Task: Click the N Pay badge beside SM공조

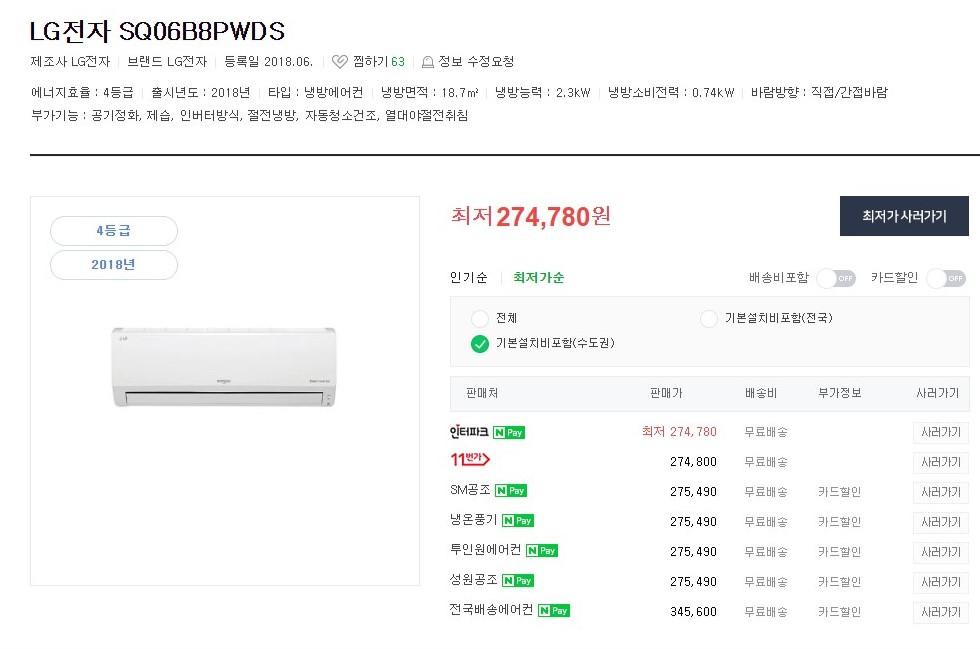Action: coord(511,491)
